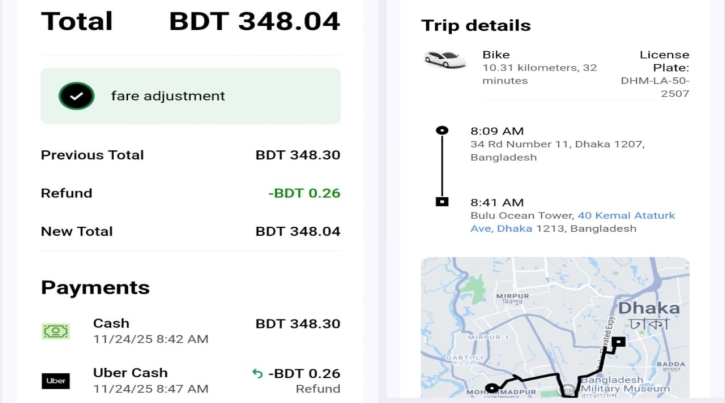Click the Trip details heading
Screen dimensions: 725x403
tap(476, 26)
